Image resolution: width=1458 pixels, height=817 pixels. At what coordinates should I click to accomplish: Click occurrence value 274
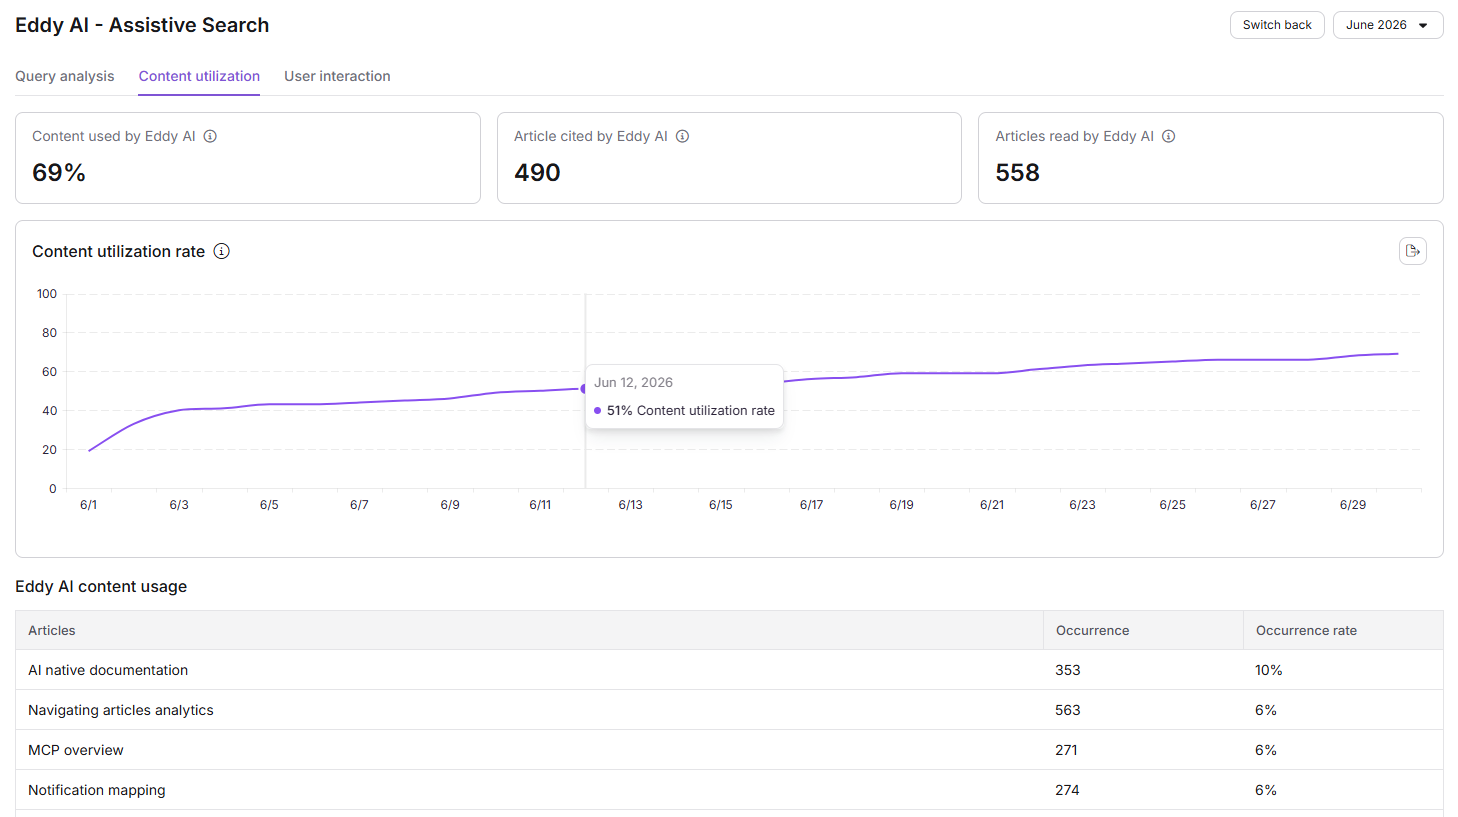(1067, 790)
